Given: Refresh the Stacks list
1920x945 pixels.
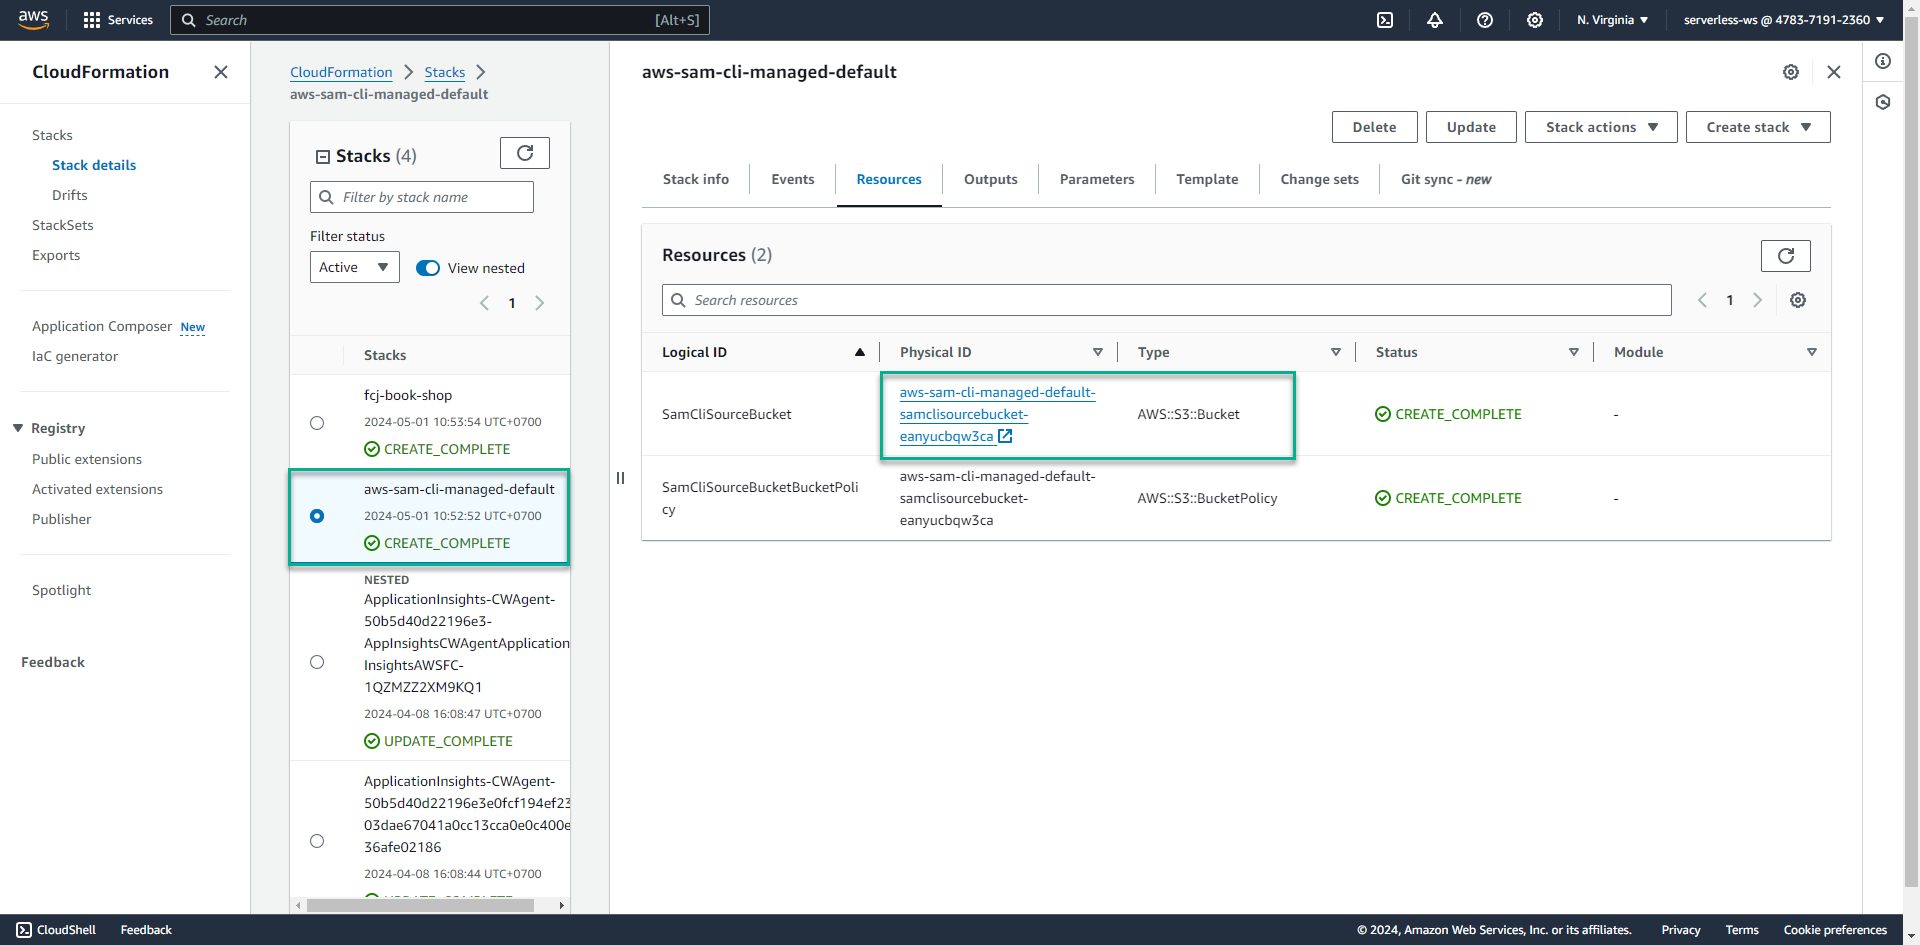Looking at the screenshot, I should [x=525, y=153].
